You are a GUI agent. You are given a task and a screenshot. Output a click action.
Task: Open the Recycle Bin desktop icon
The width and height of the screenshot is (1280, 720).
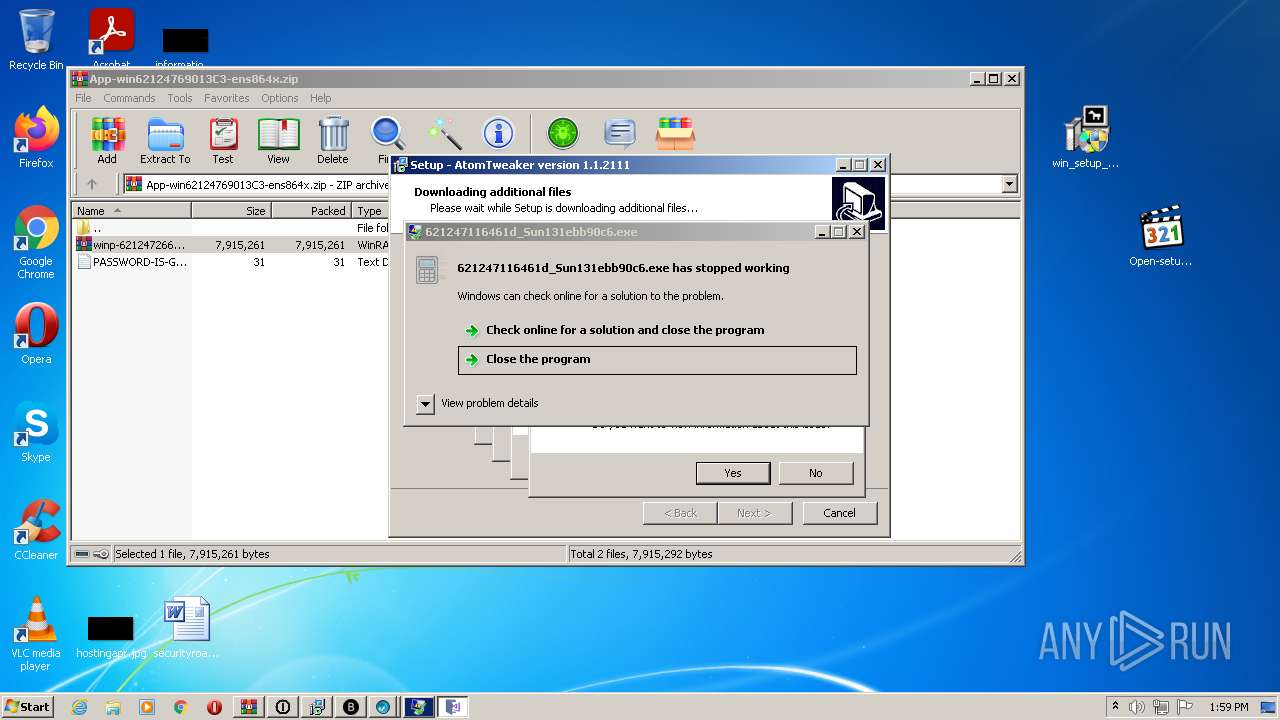[x=36, y=40]
